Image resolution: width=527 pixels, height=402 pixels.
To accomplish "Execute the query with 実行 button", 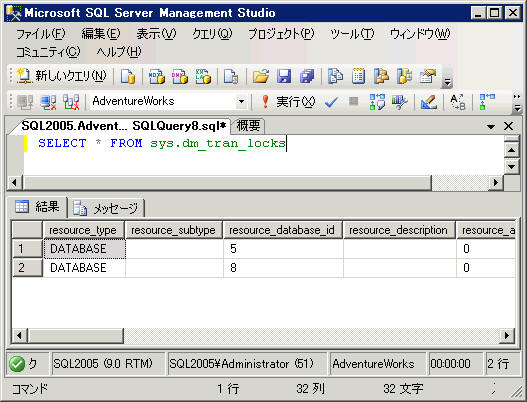I will point(288,102).
